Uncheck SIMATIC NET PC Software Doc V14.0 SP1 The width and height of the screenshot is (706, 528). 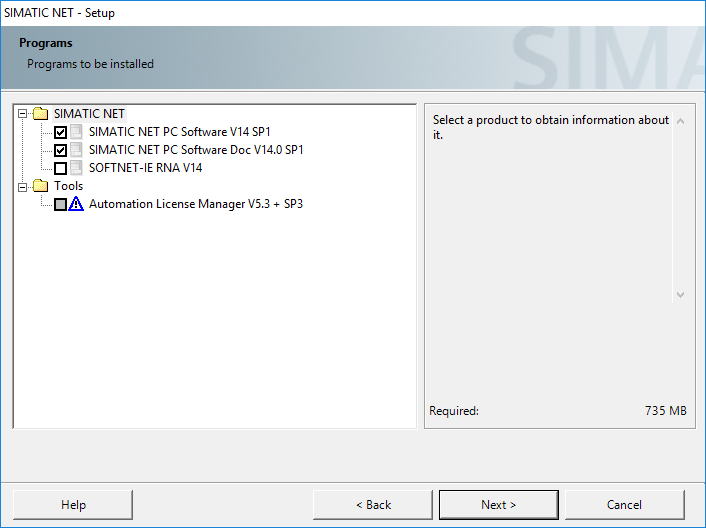(61, 150)
